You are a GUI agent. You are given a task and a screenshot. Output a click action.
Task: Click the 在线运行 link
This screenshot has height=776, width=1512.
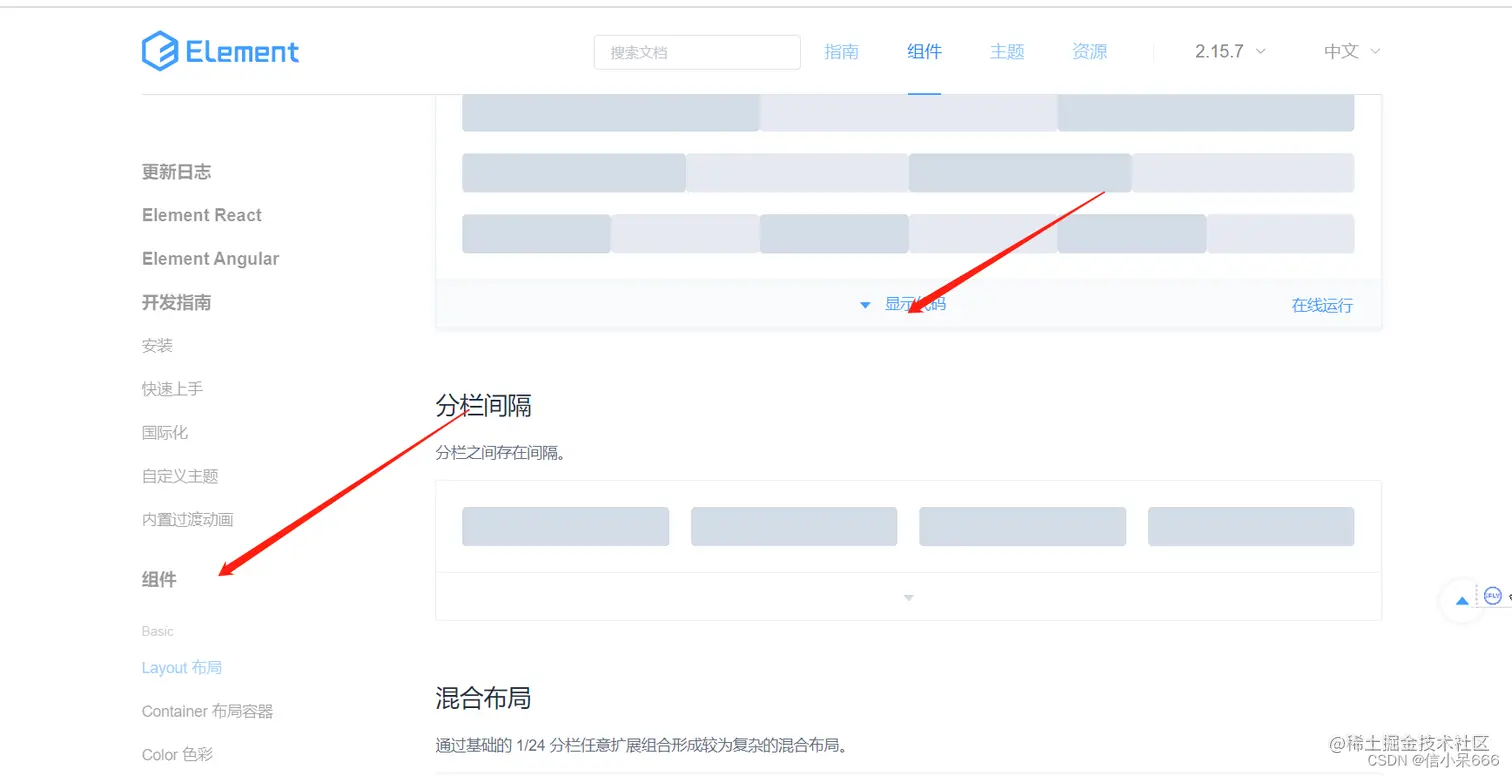[x=1321, y=305]
